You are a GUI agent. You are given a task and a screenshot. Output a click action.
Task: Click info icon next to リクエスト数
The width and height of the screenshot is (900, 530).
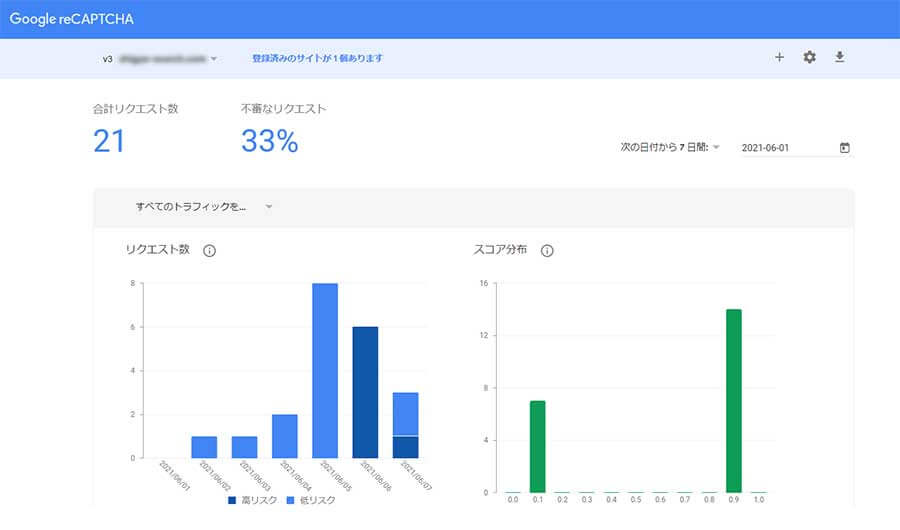coord(209,251)
